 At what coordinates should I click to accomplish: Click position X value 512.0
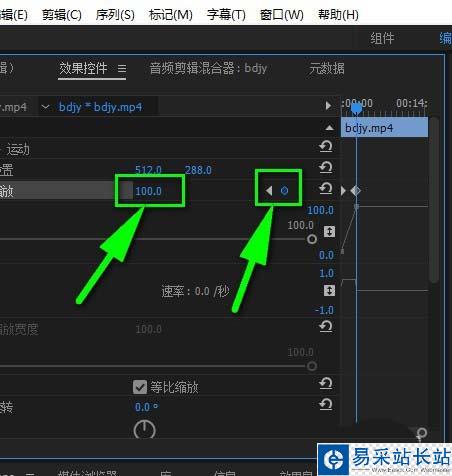coord(148,170)
